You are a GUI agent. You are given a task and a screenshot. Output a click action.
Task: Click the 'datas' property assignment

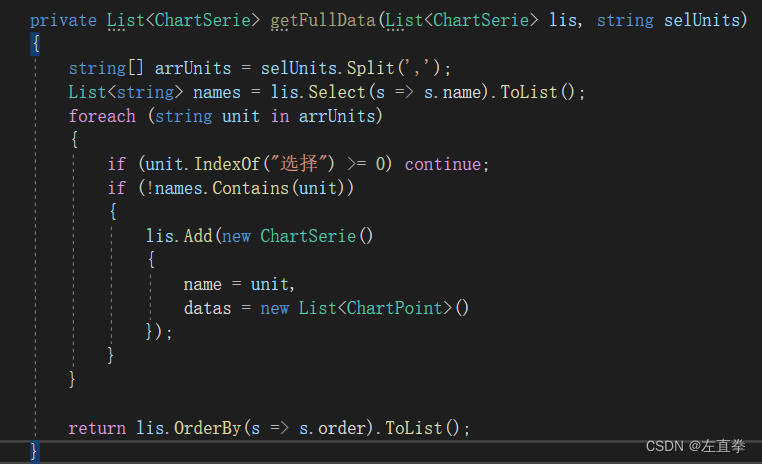click(x=208, y=308)
